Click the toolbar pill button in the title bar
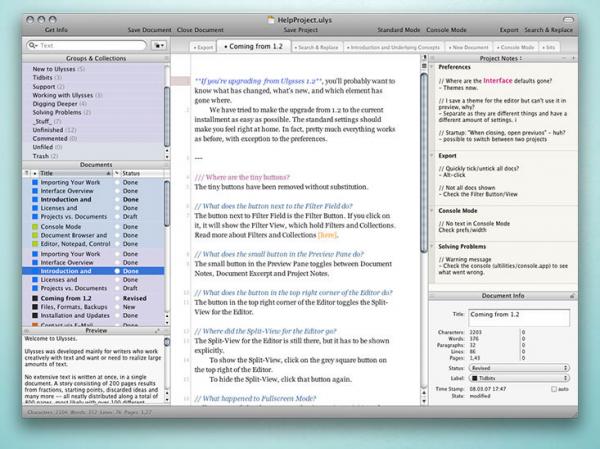The width and height of the screenshot is (600, 449). [568, 20]
